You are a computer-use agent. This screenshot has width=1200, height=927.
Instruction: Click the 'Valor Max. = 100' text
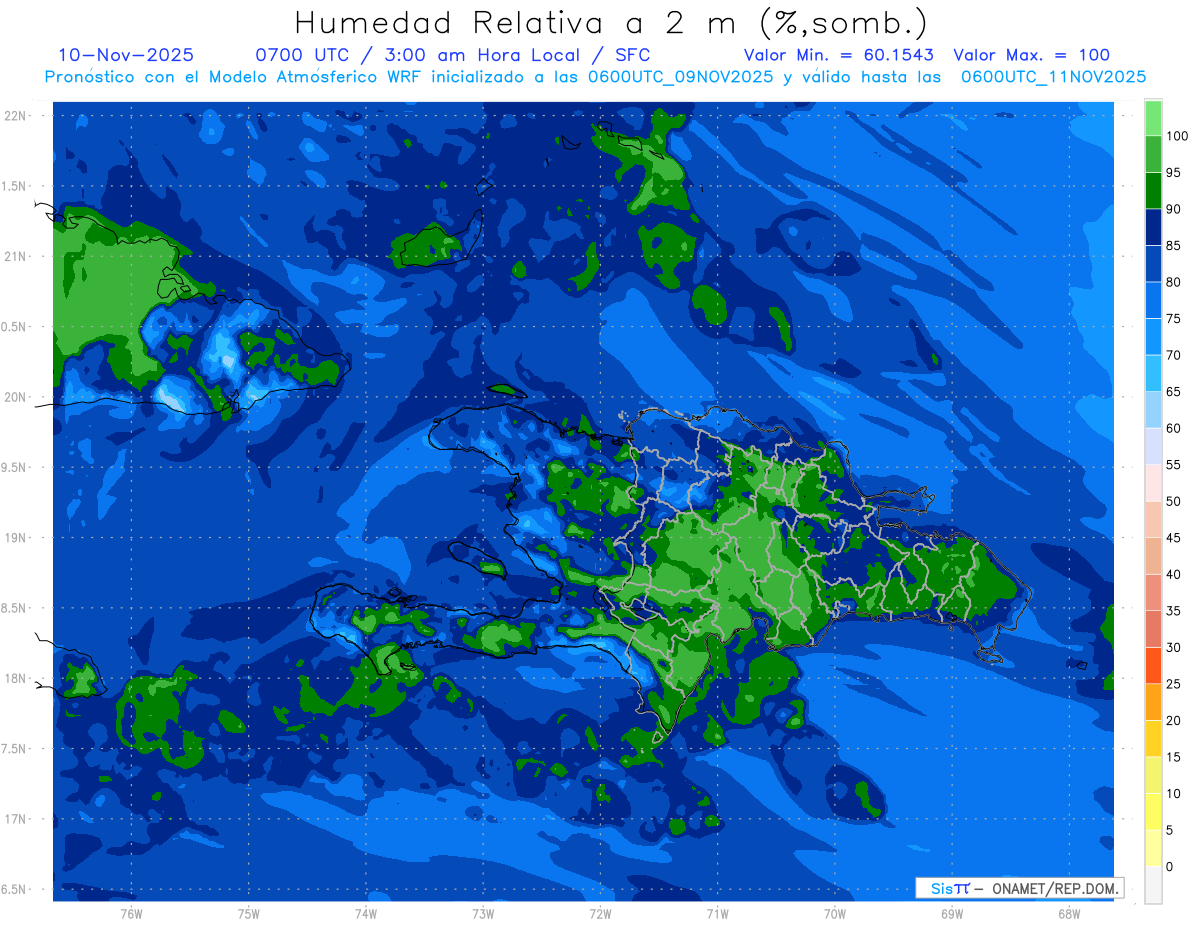tap(1031, 55)
